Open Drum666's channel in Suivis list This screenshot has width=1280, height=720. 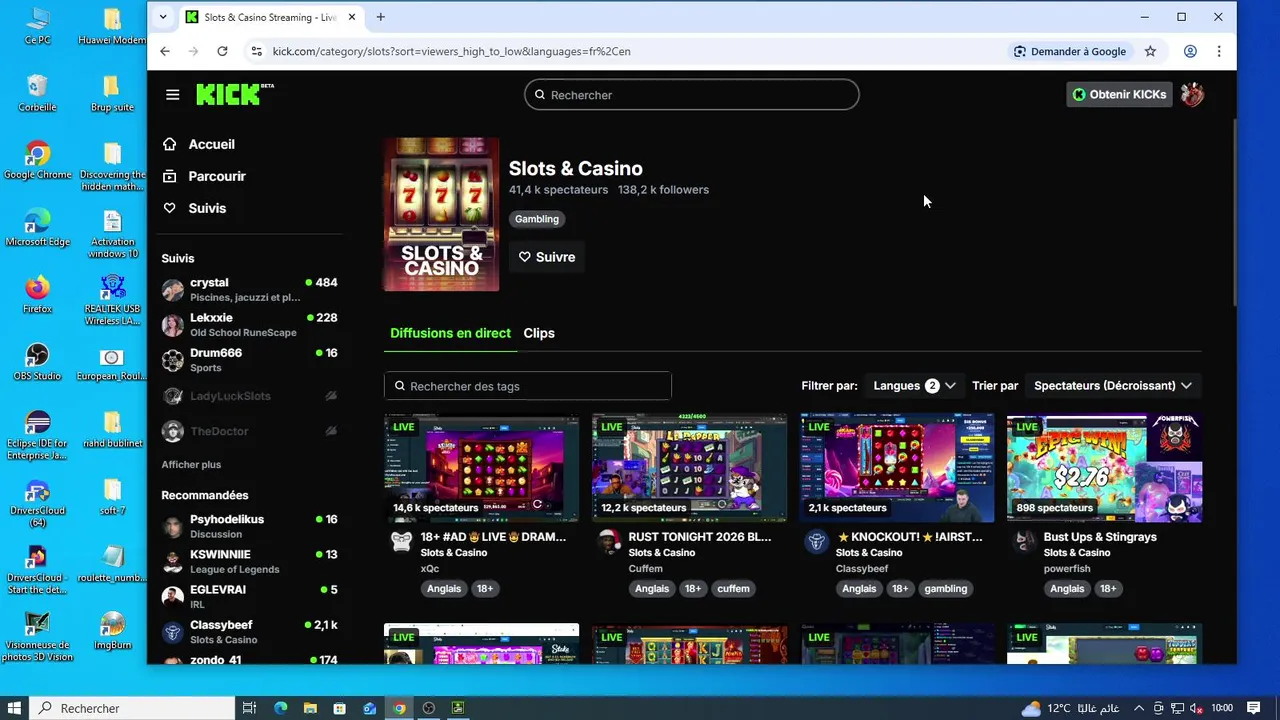coord(250,360)
